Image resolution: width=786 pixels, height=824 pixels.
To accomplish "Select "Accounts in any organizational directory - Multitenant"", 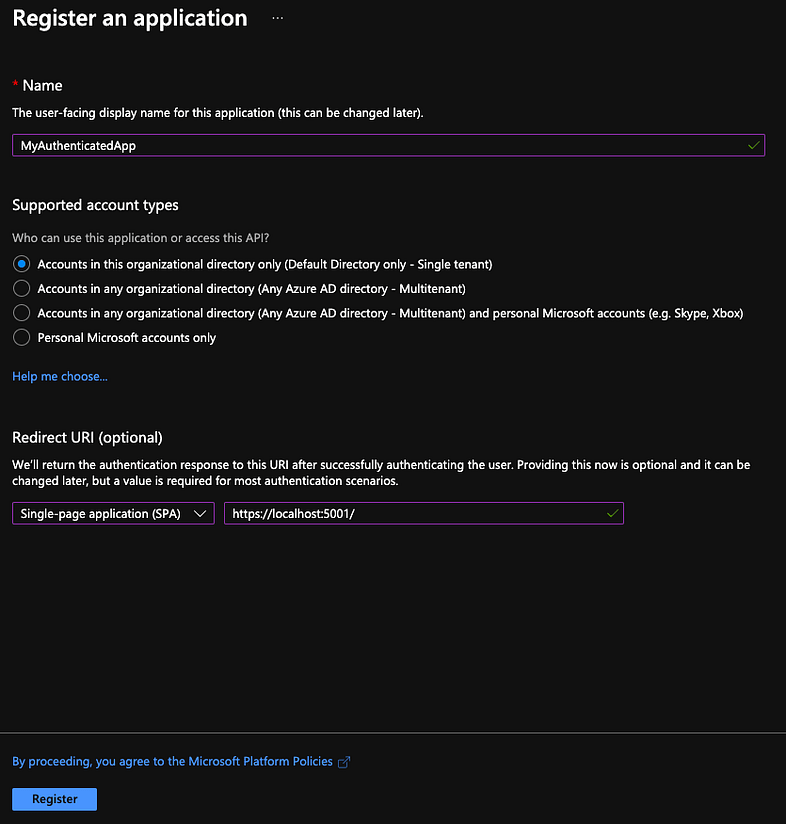I will (x=21, y=287).
